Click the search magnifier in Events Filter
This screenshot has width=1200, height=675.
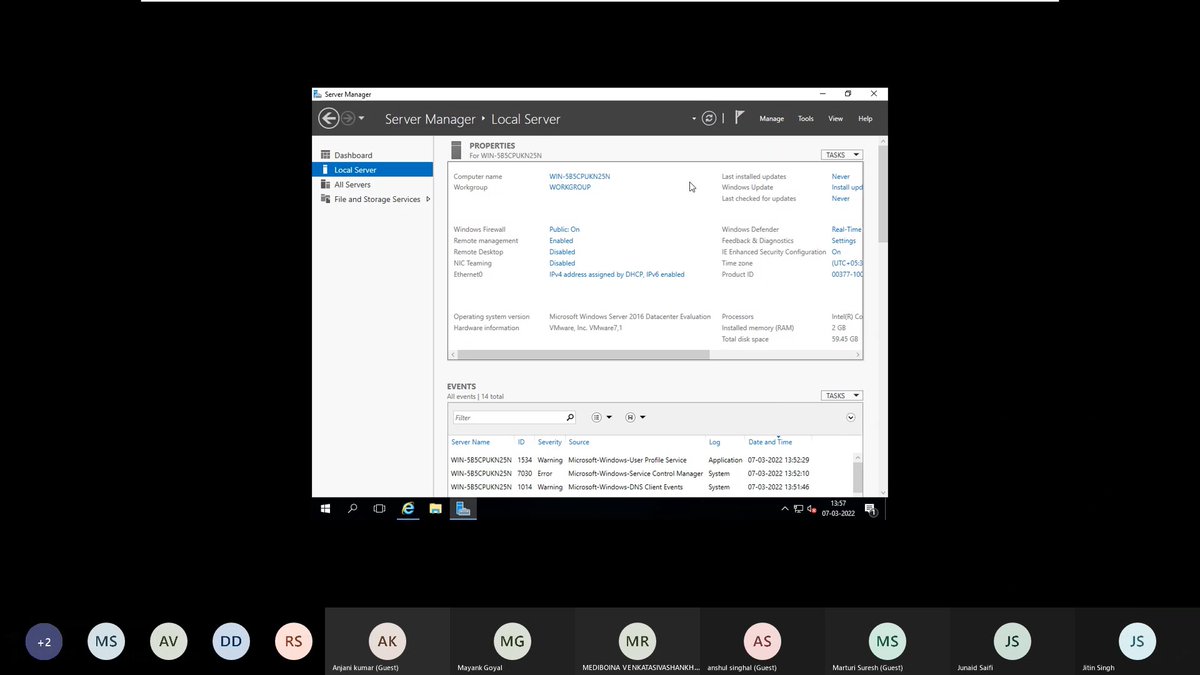click(x=570, y=417)
